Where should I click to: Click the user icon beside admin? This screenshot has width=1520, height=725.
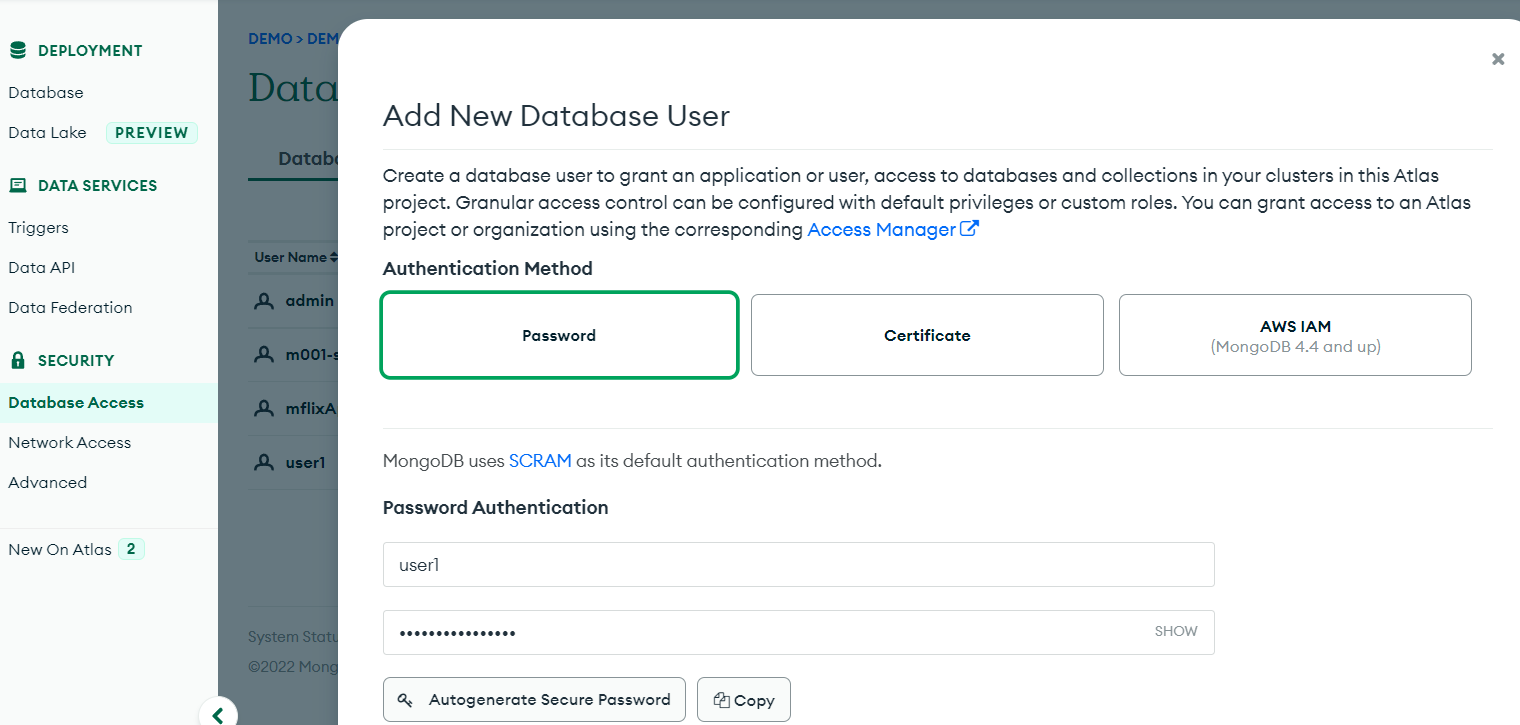pos(263,298)
